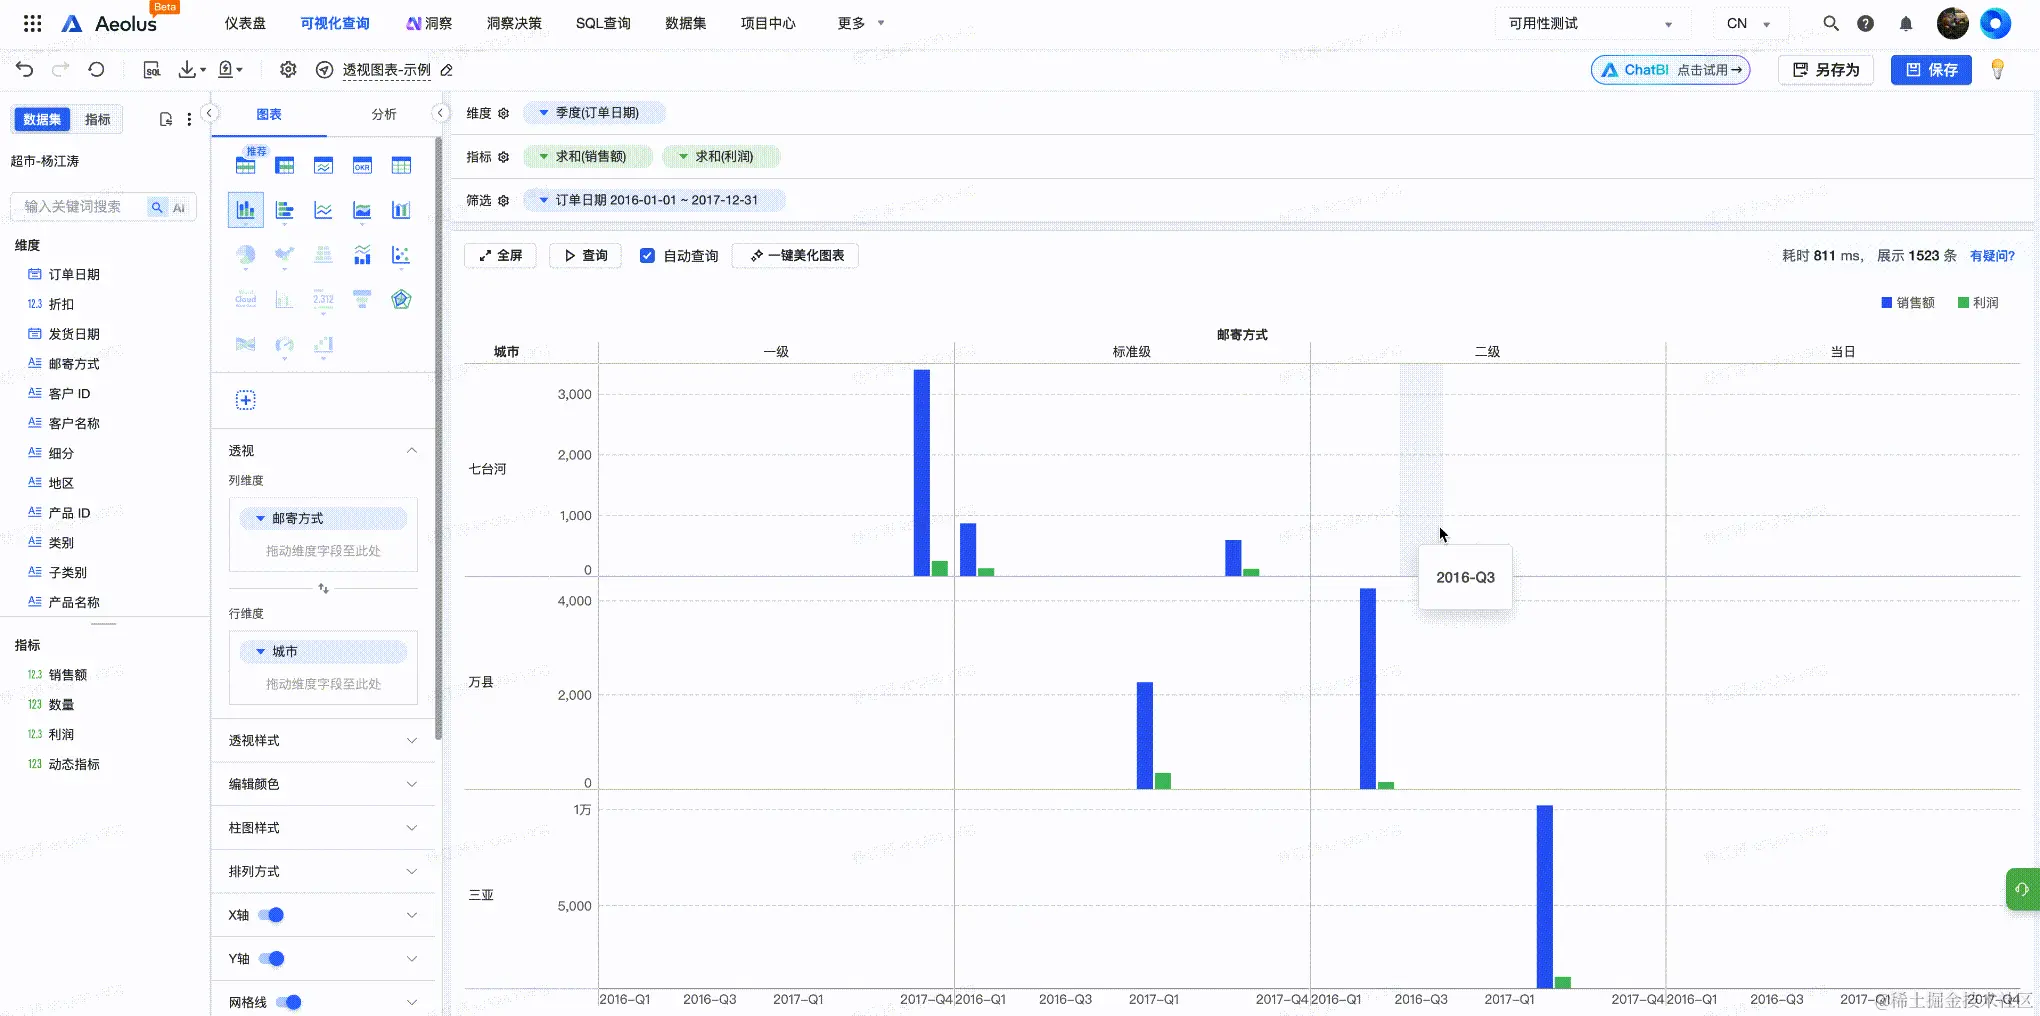Viewport: 2040px width, 1016px height.
Task: Select the radar chart type
Action: (401, 299)
